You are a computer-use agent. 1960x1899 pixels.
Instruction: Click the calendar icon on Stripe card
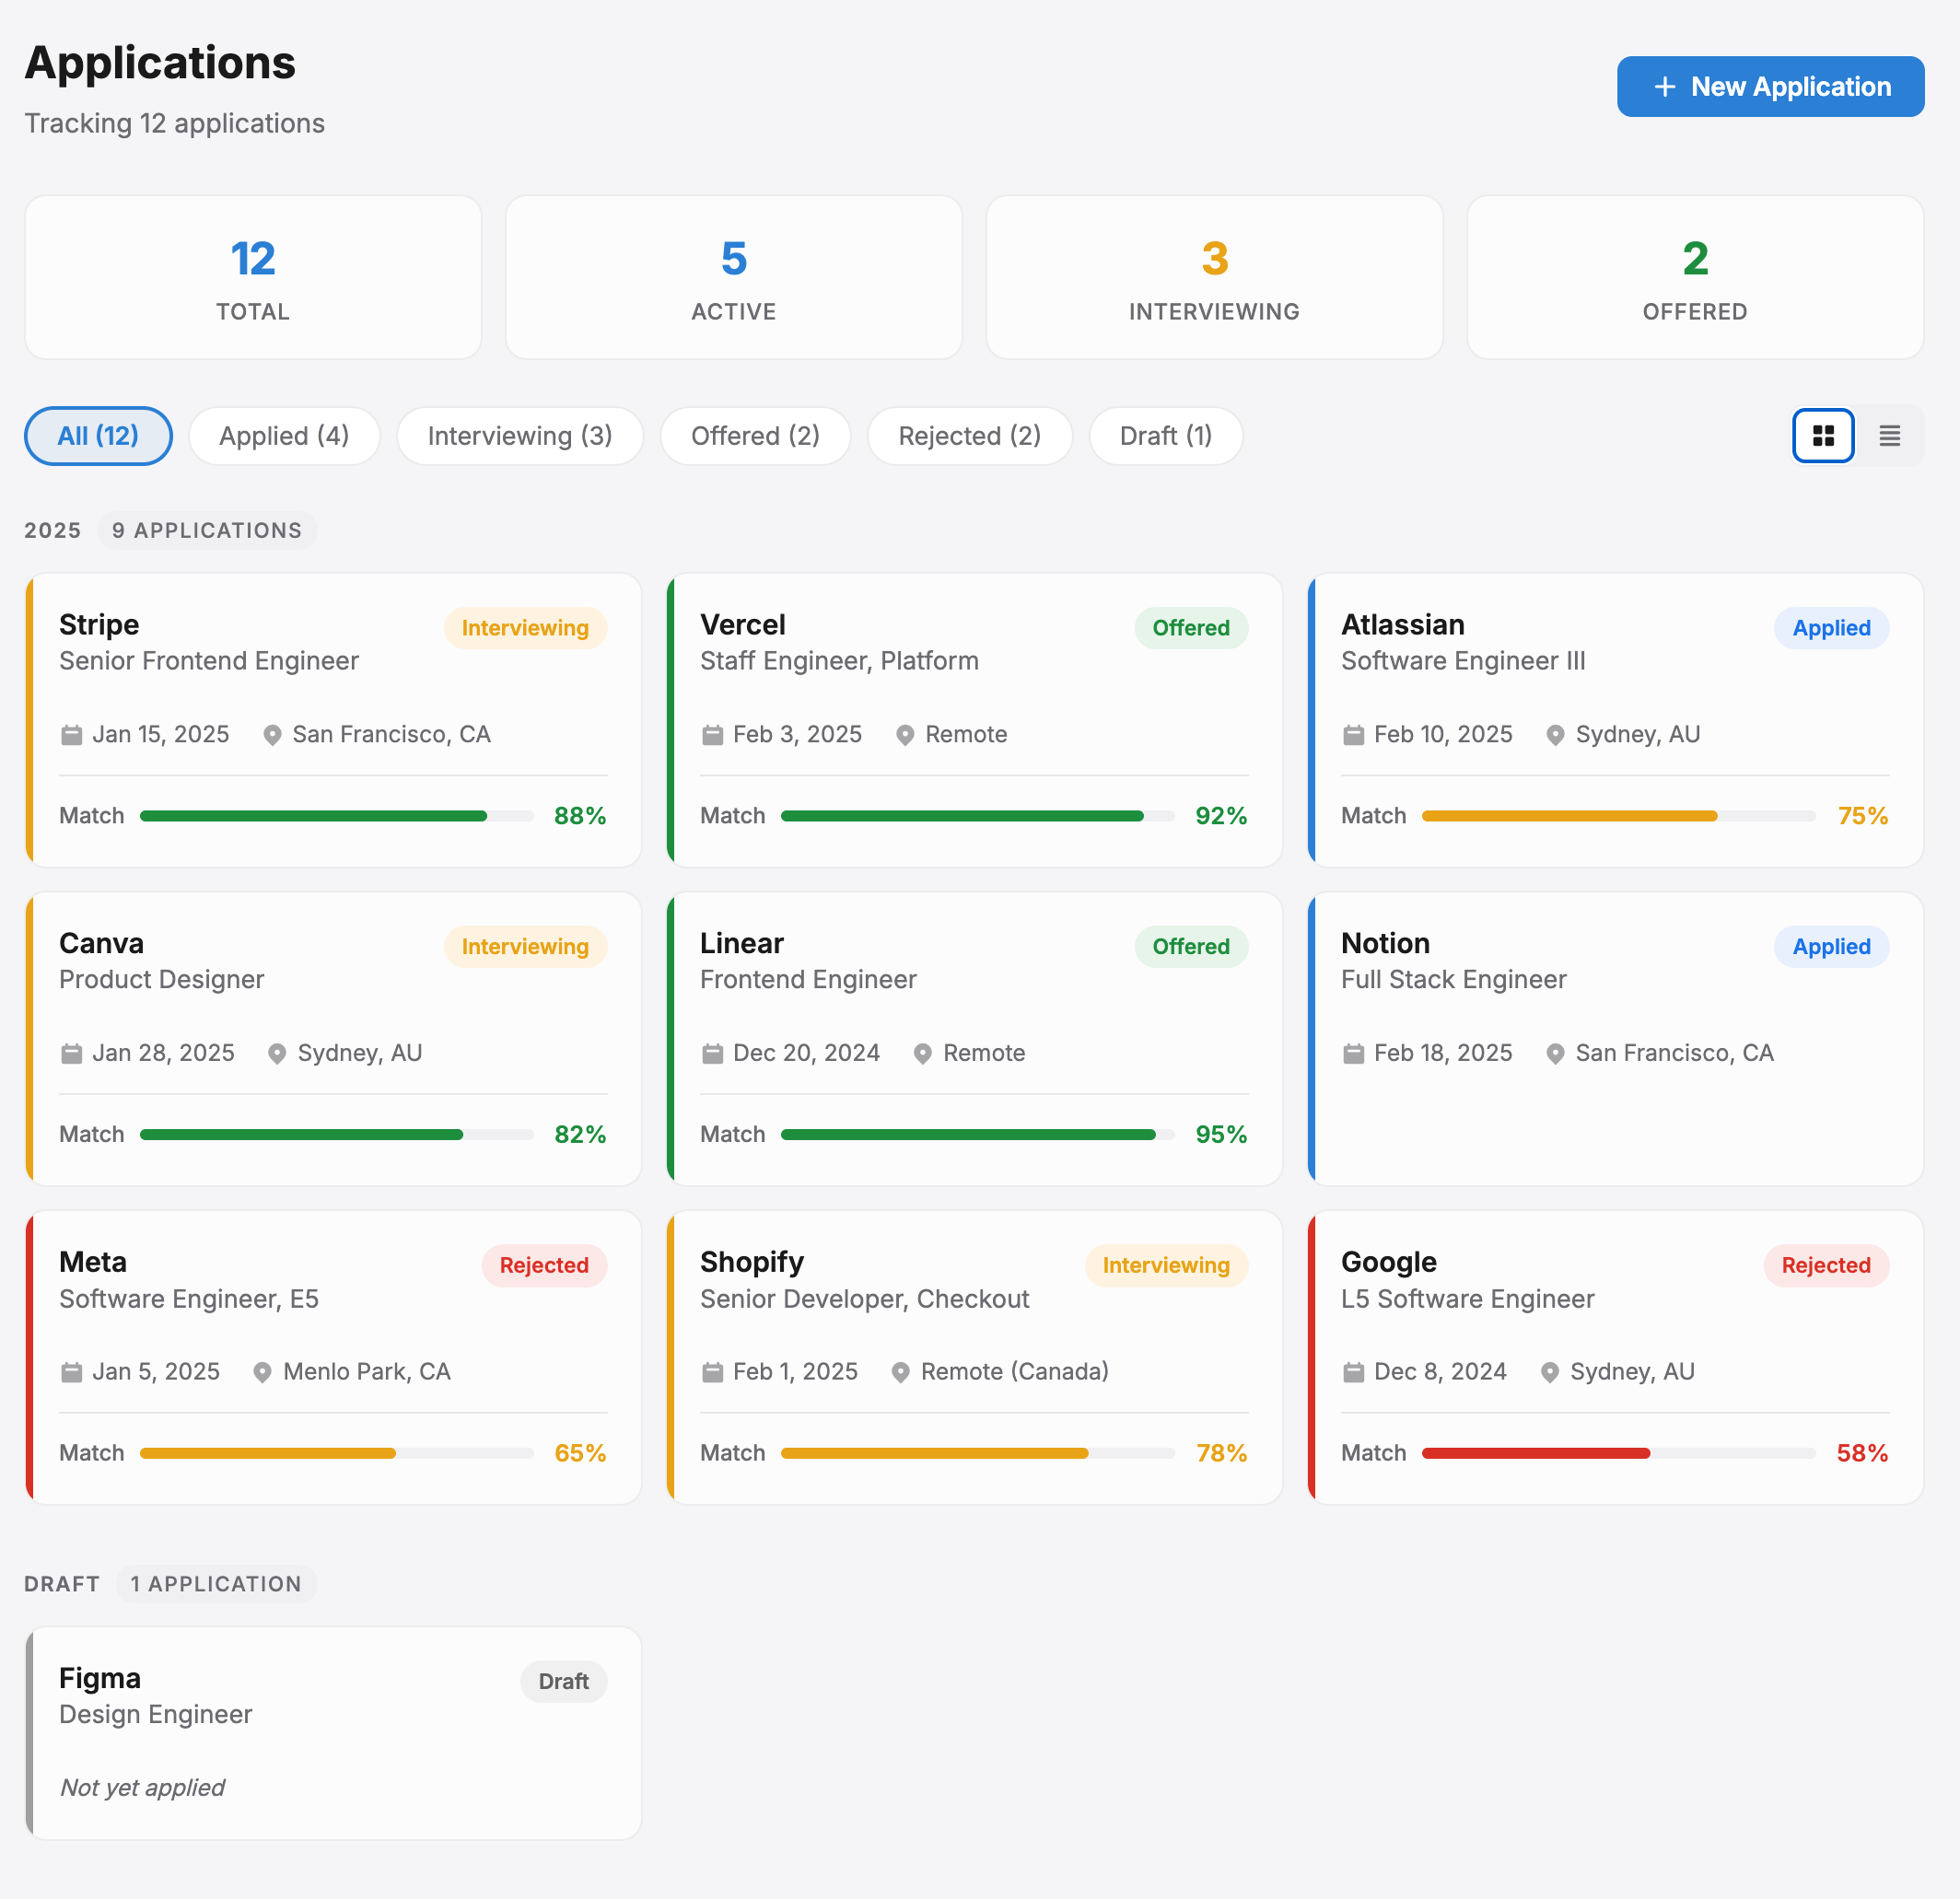71,734
